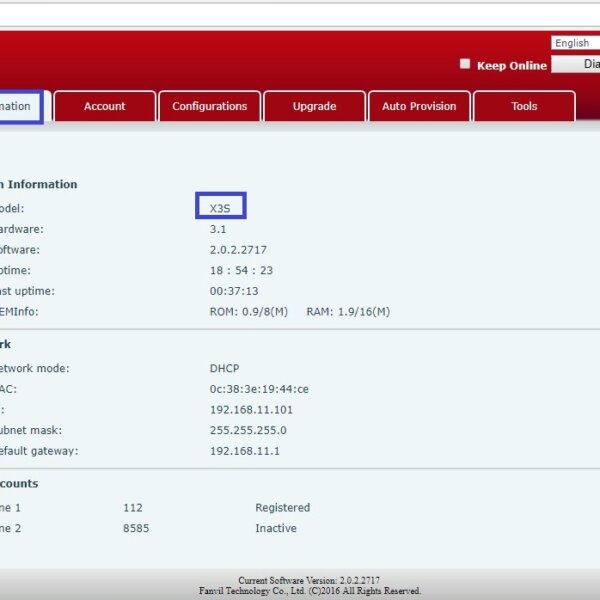The height and width of the screenshot is (600, 600).
Task: Click the partially visible Dia button
Action: [x=578, y=64]
